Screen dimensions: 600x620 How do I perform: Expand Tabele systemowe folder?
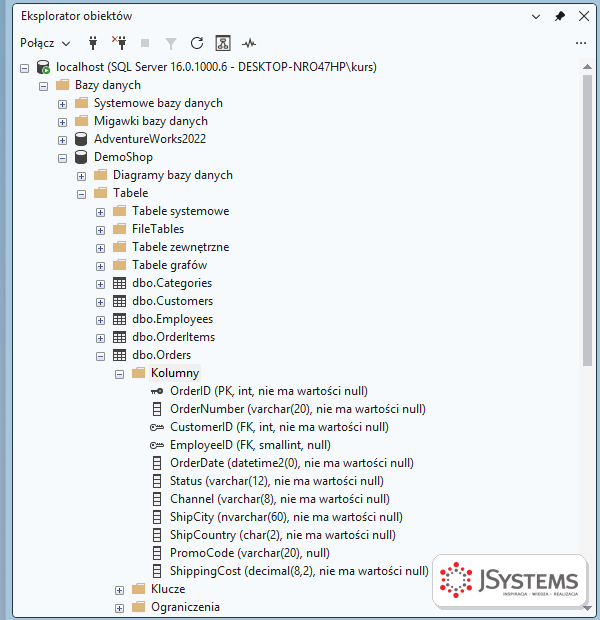click(x=100, y=212)
